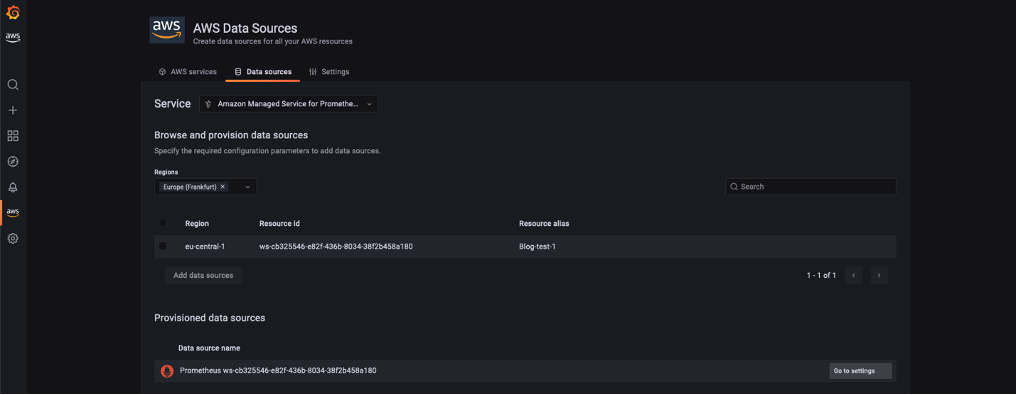Click Go to settings for Prometheus data source

point(860,371)
